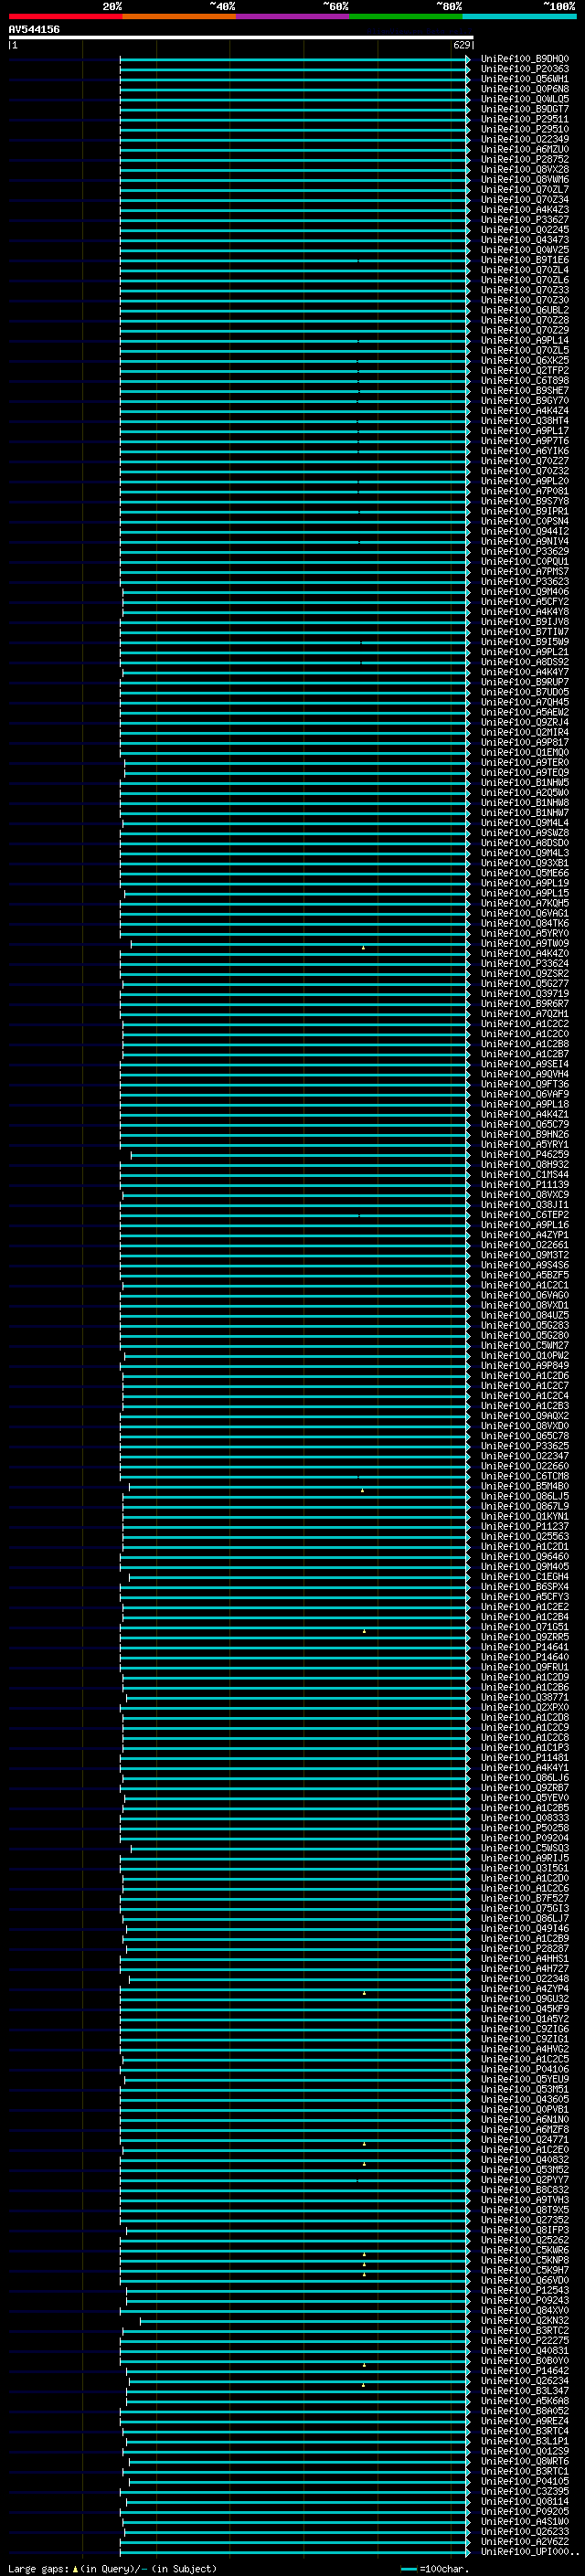Click UniRef100_A2V6Z2 entry

[524, 2541]
